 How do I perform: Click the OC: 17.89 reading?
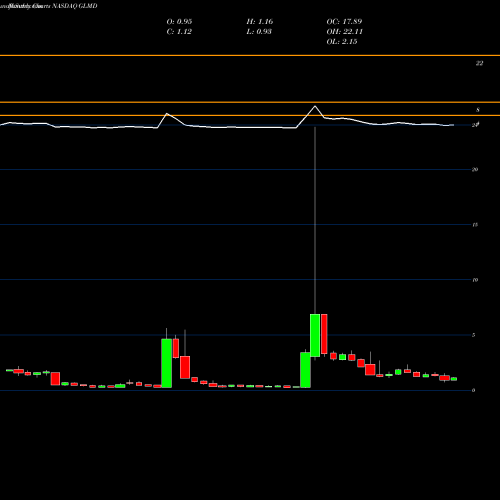pos(344,21)
